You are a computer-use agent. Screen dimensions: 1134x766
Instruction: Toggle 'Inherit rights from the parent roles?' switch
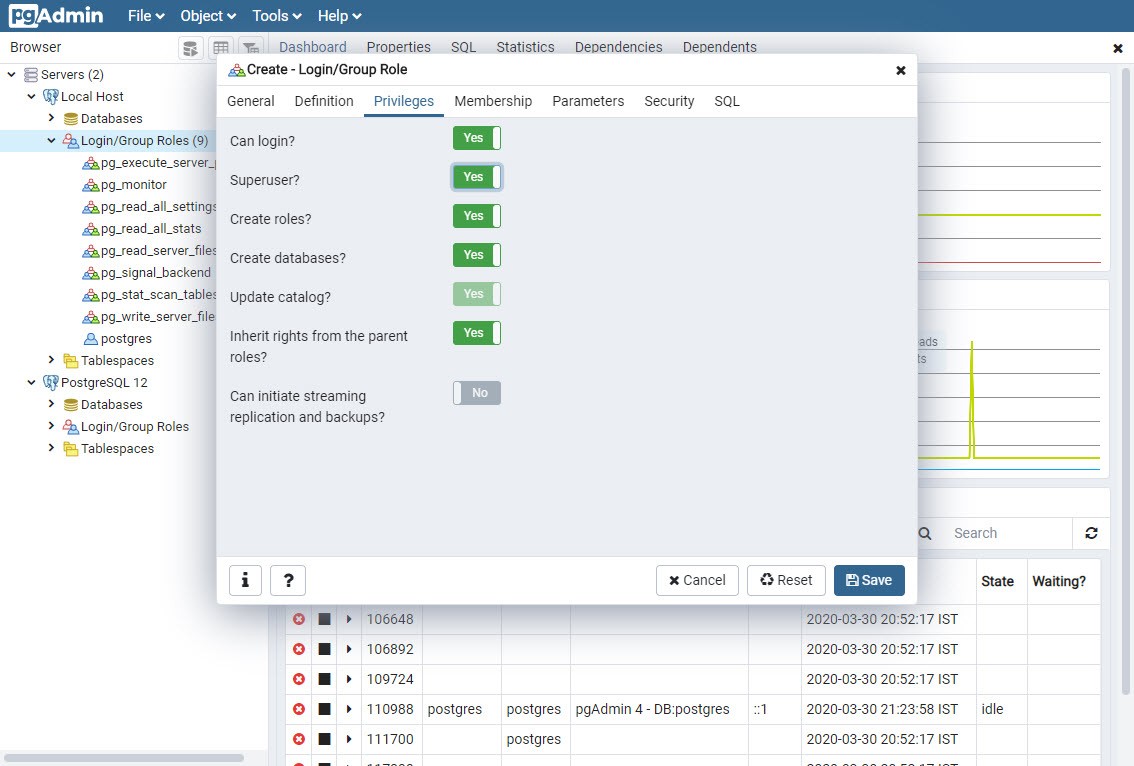click(477, 333)
